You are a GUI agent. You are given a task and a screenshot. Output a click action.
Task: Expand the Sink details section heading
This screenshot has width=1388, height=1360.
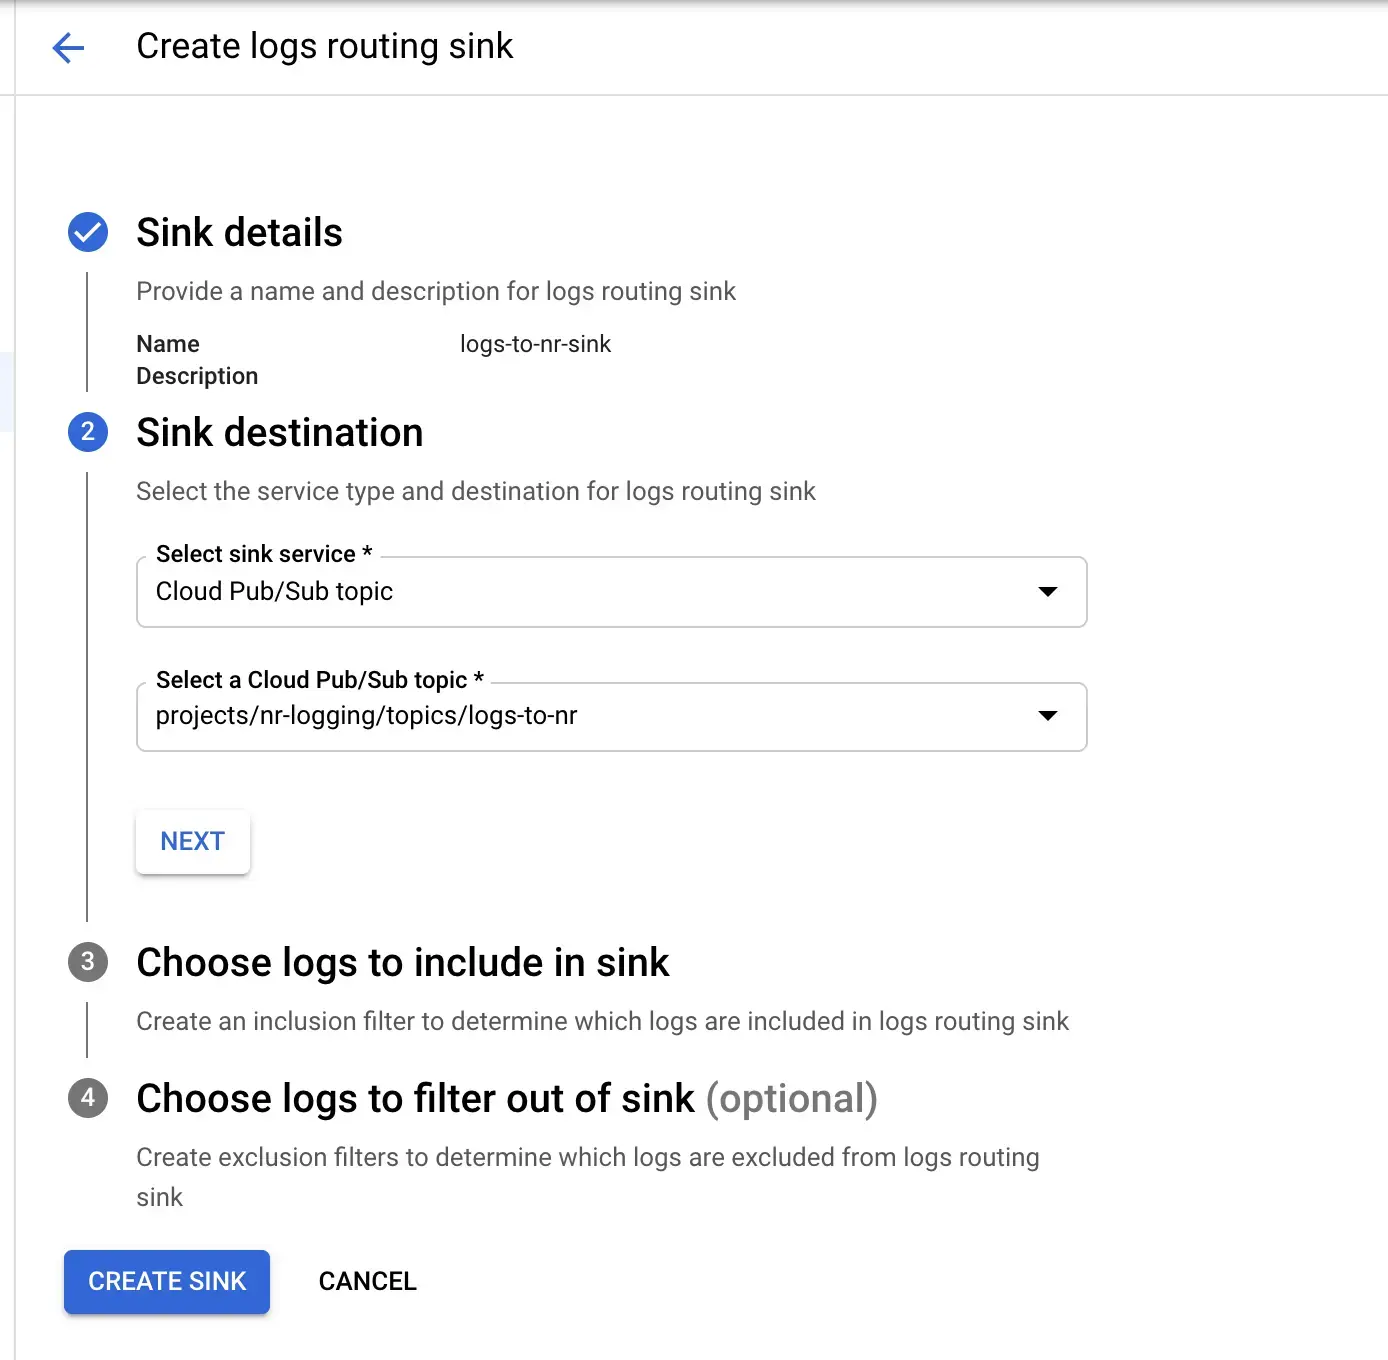click(239, 233)
